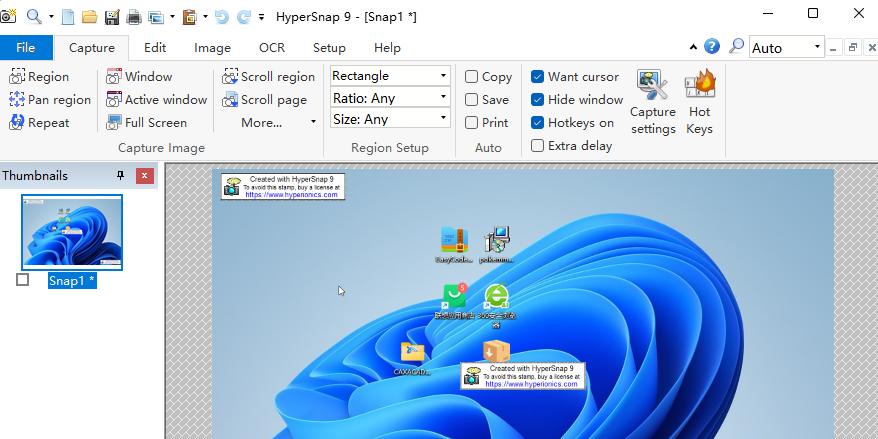Expand the More... capture options
The width and height of the screenshot is (878, 439).
(278, 123)
